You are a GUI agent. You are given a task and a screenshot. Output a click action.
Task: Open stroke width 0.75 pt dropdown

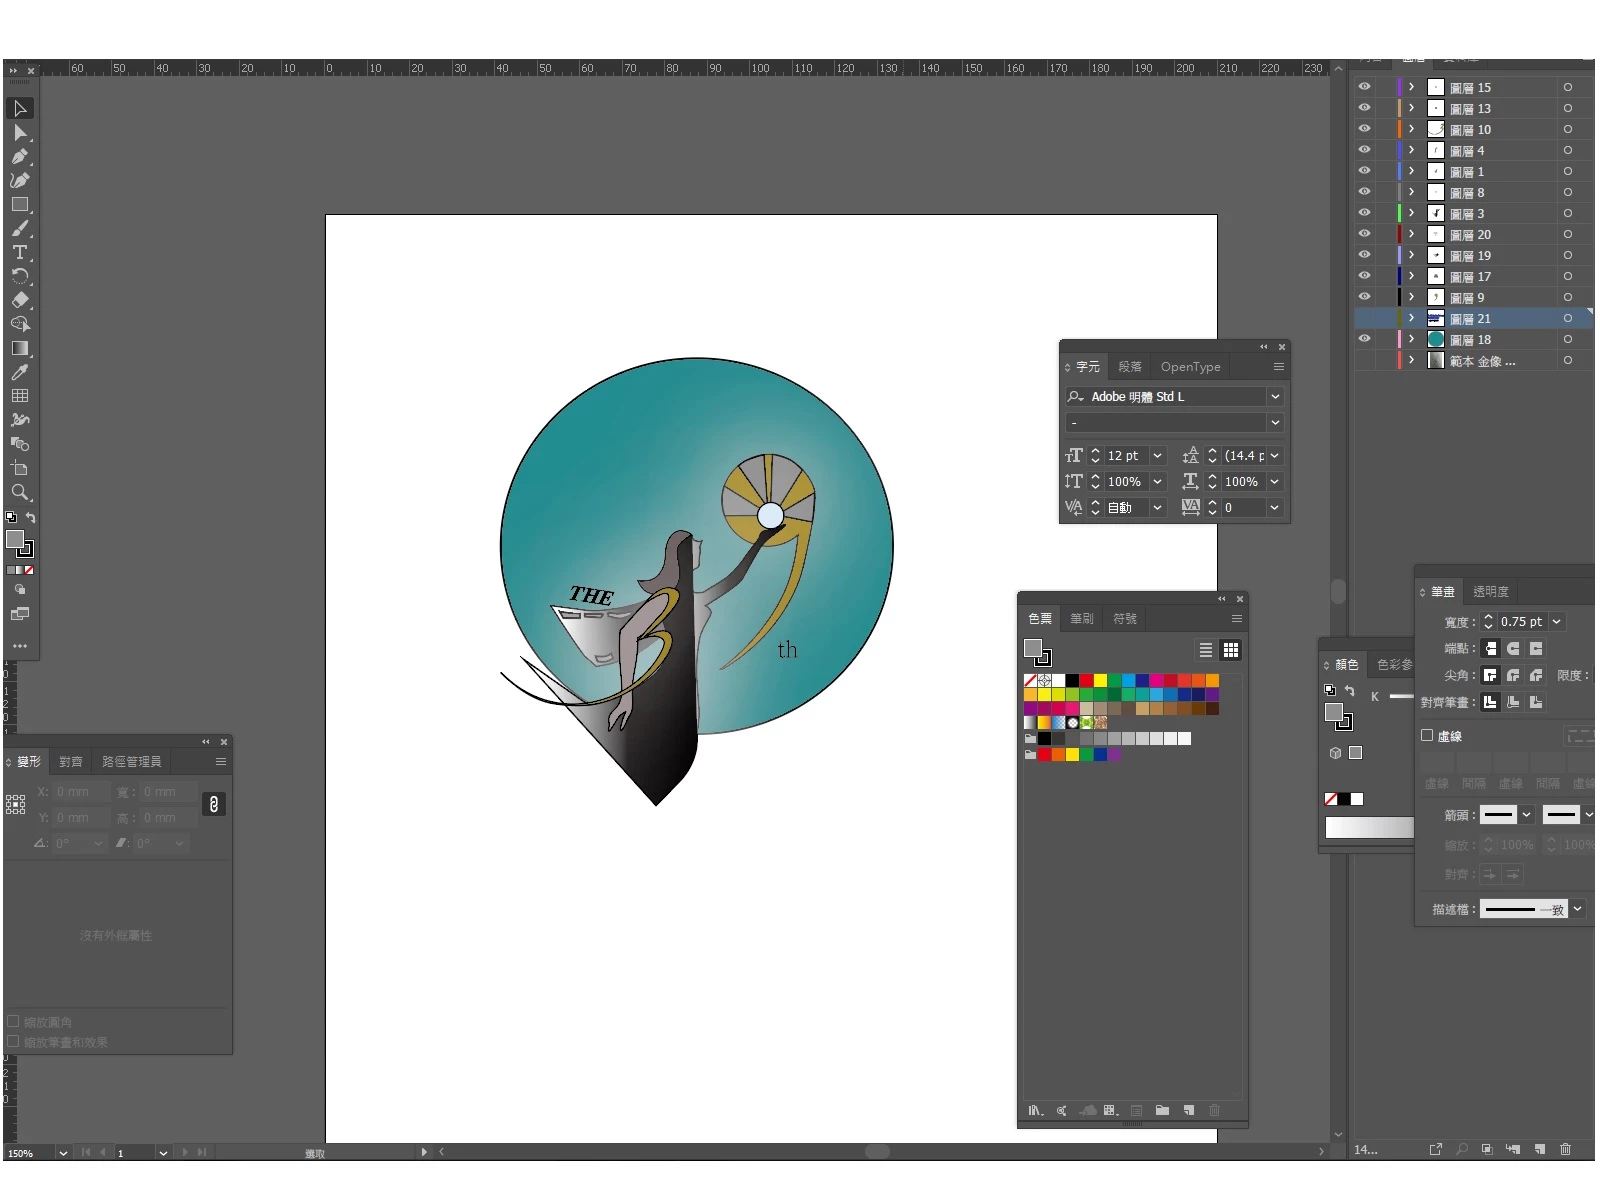click(x=1557, y=622)
